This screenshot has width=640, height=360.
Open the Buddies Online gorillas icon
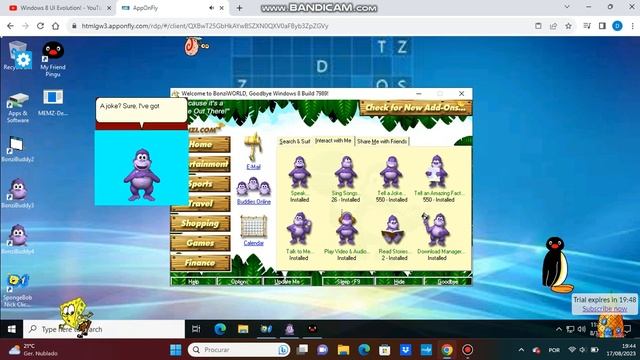[x=253, y=187]
